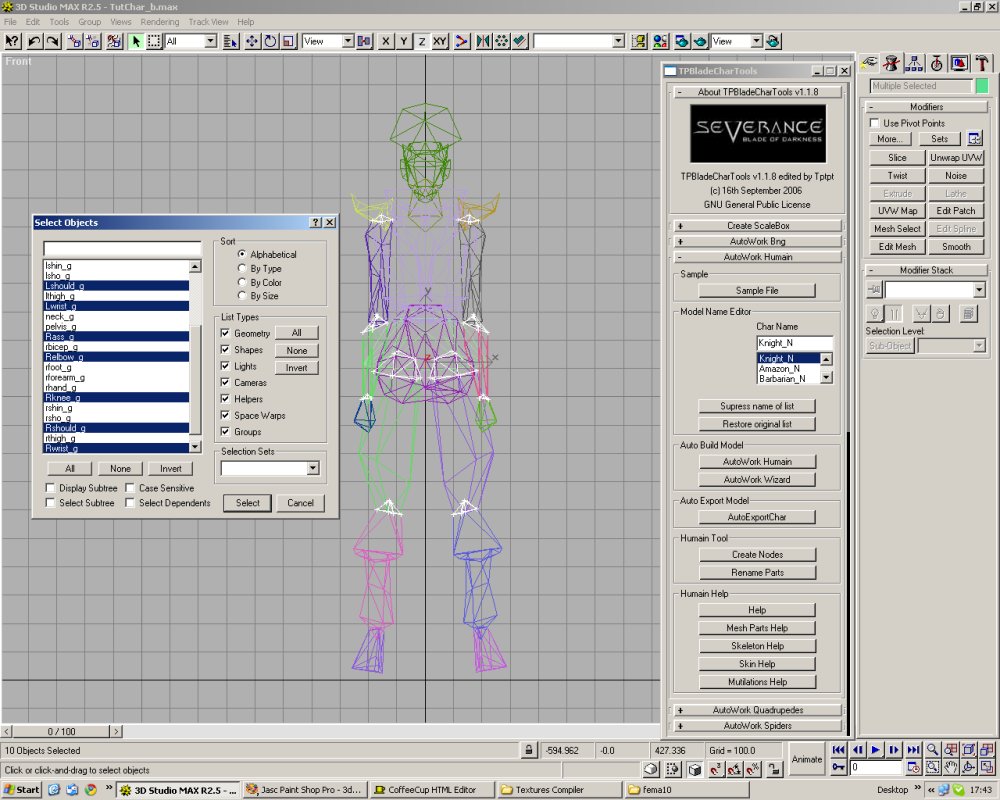Activate the Select Object arrow tool
The width and height of the screenshot is (1000, 800).
pyautogui.click(x=135, y=41)
